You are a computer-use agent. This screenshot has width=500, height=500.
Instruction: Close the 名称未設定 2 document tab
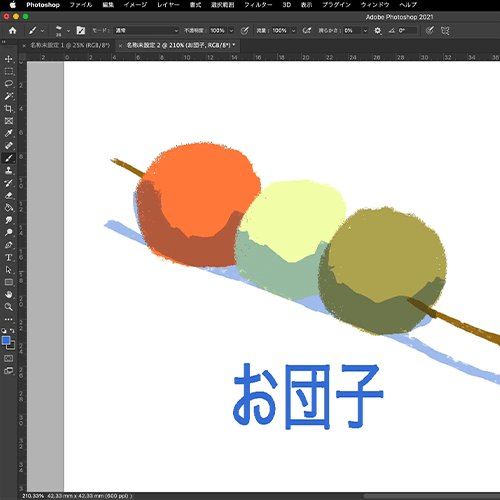click(120, 46)
